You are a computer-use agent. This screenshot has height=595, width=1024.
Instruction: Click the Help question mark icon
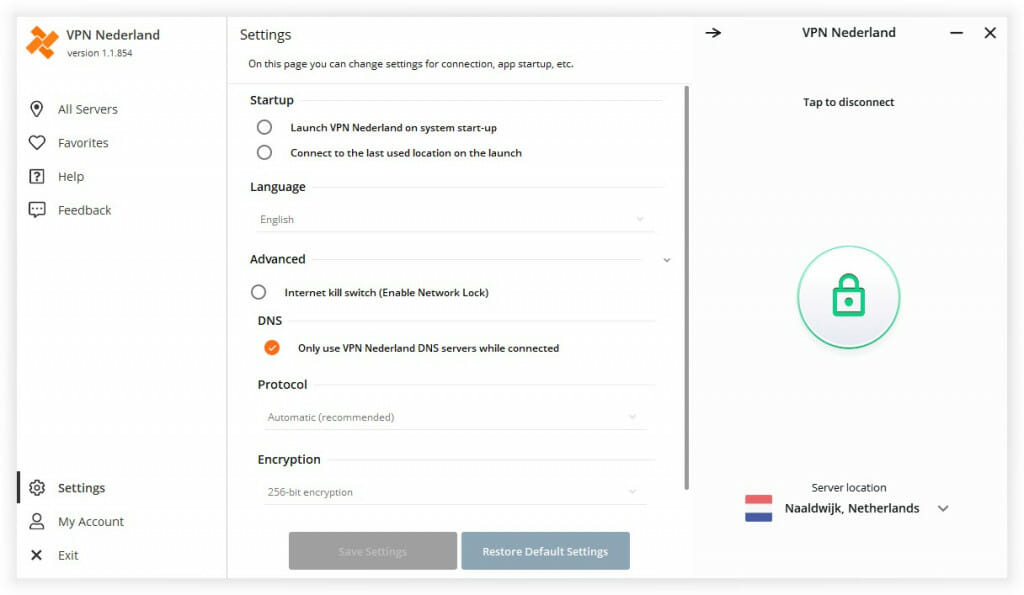[36, 176]
